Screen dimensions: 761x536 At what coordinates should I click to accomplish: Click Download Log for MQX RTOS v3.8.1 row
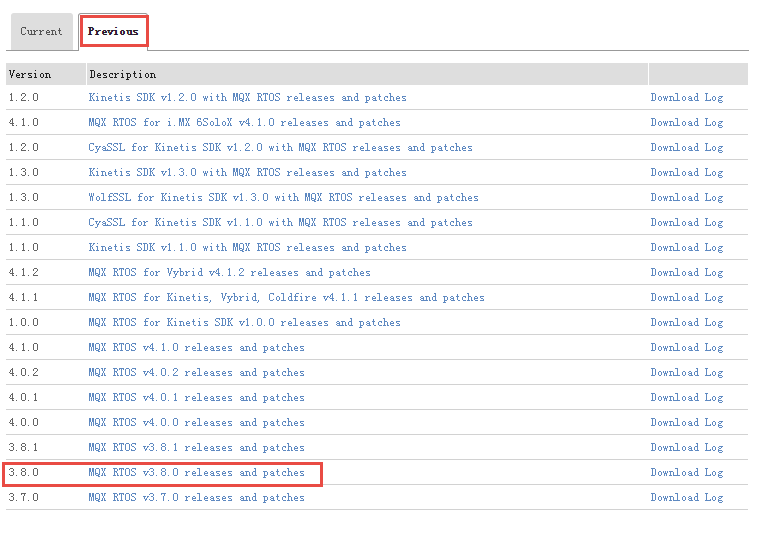pyautogui.click(x=687, y=448)
